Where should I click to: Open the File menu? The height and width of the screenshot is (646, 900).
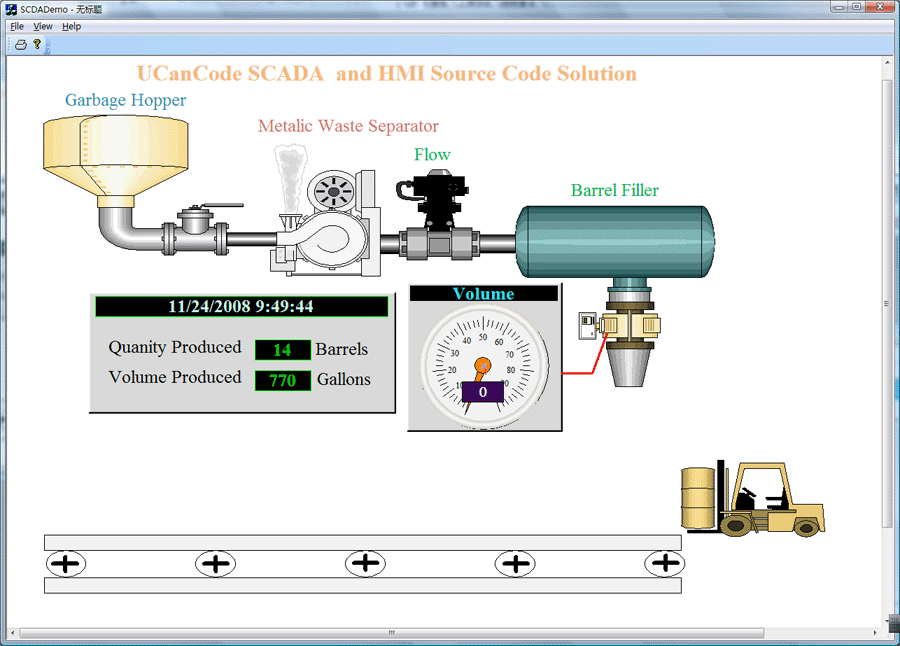tap(17, 26)
